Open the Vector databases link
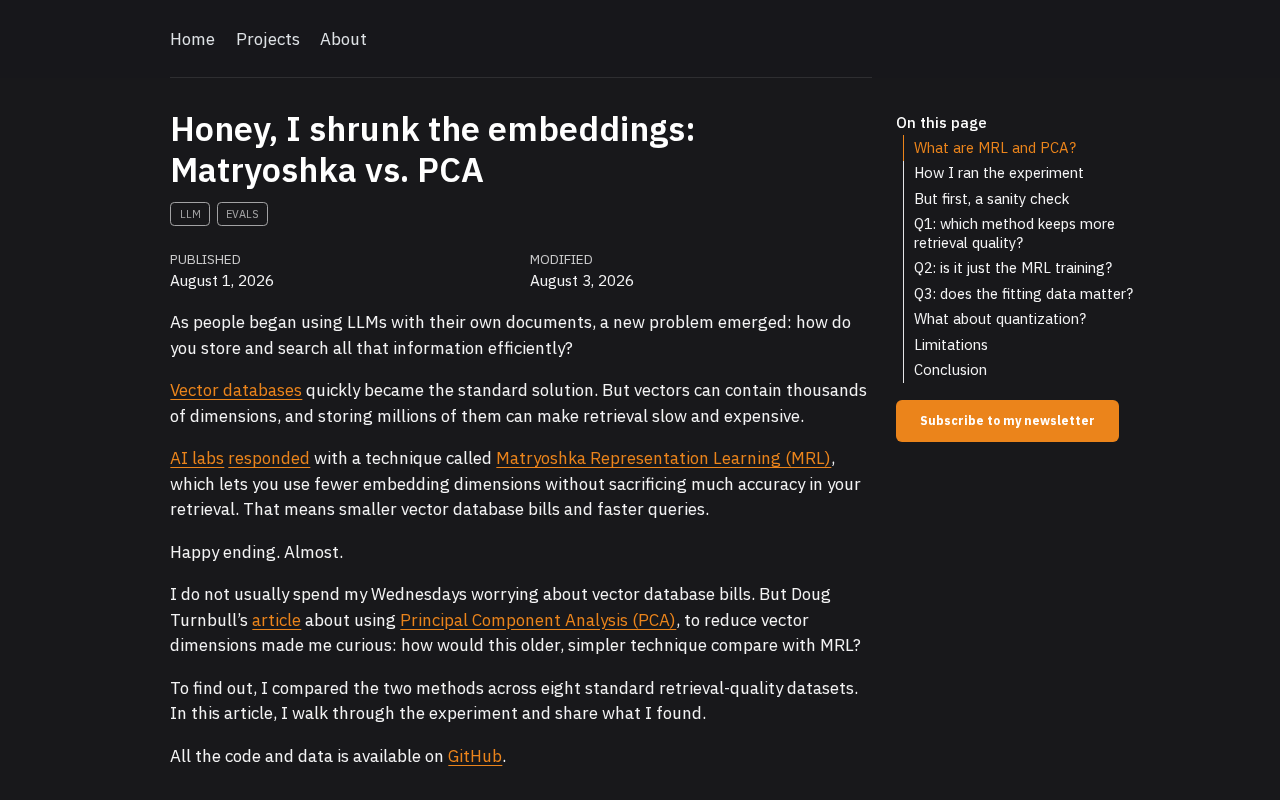 coord(236,390)
